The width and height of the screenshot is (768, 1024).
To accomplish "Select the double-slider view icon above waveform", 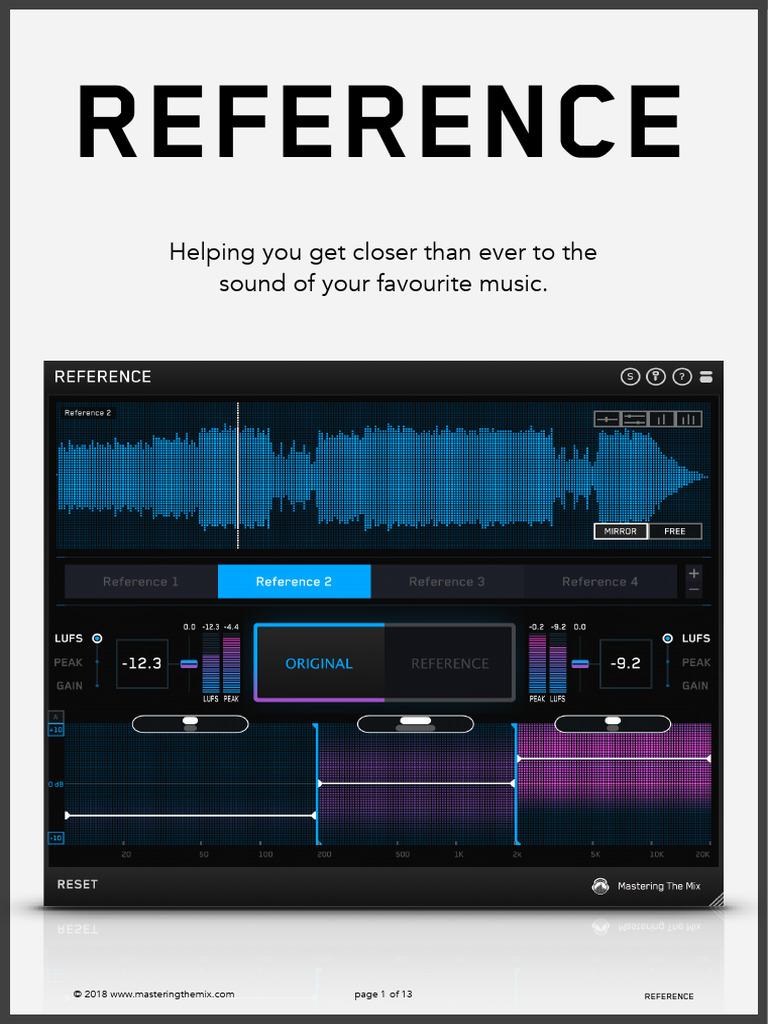I will (634, 419).
